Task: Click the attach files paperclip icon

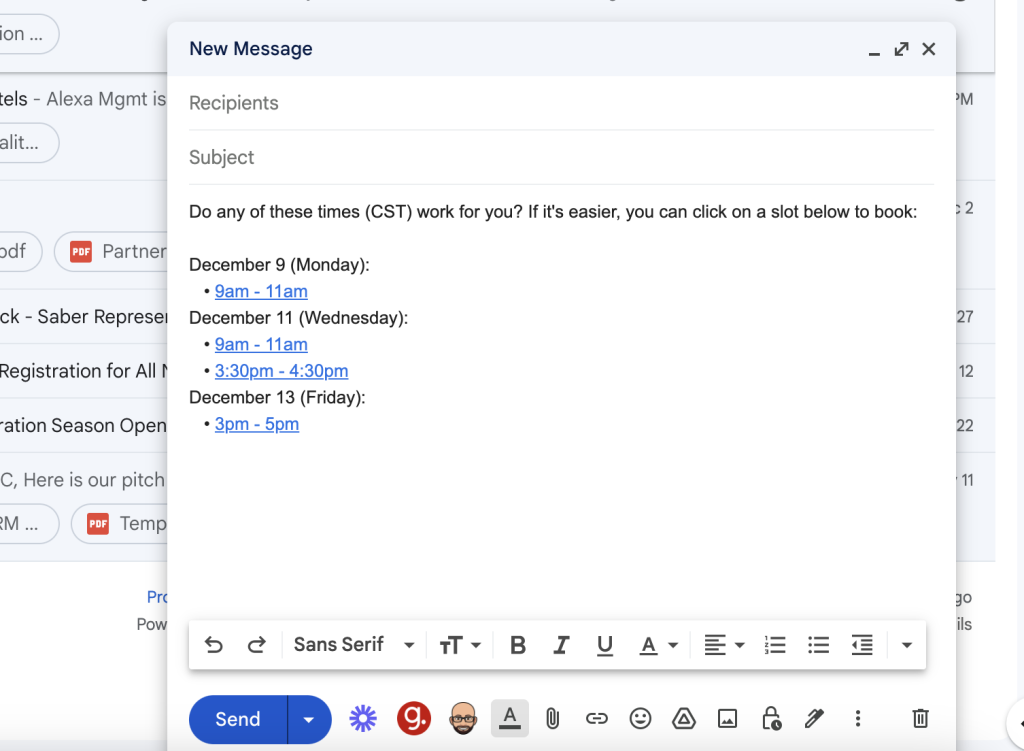Action: [552, 718]
